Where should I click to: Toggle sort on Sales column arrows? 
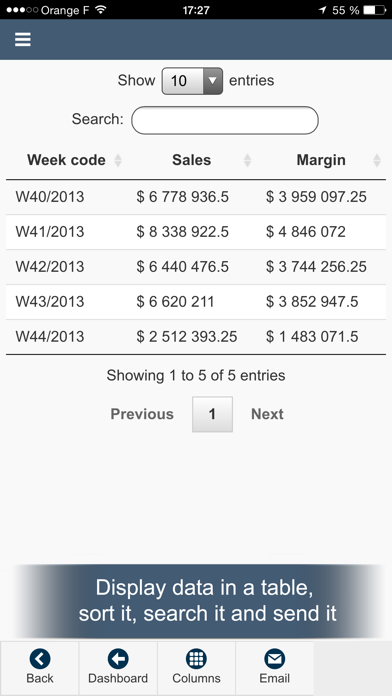pos(248,160)
